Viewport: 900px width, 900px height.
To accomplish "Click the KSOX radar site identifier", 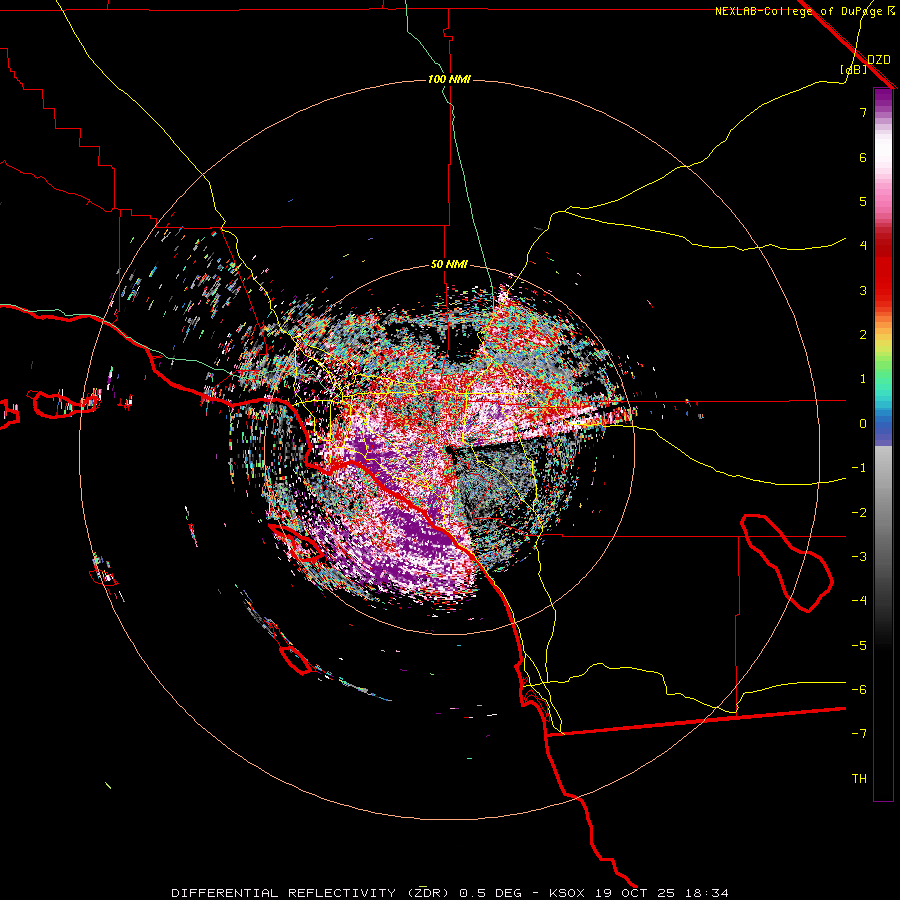I will click(x=567, y=893).
